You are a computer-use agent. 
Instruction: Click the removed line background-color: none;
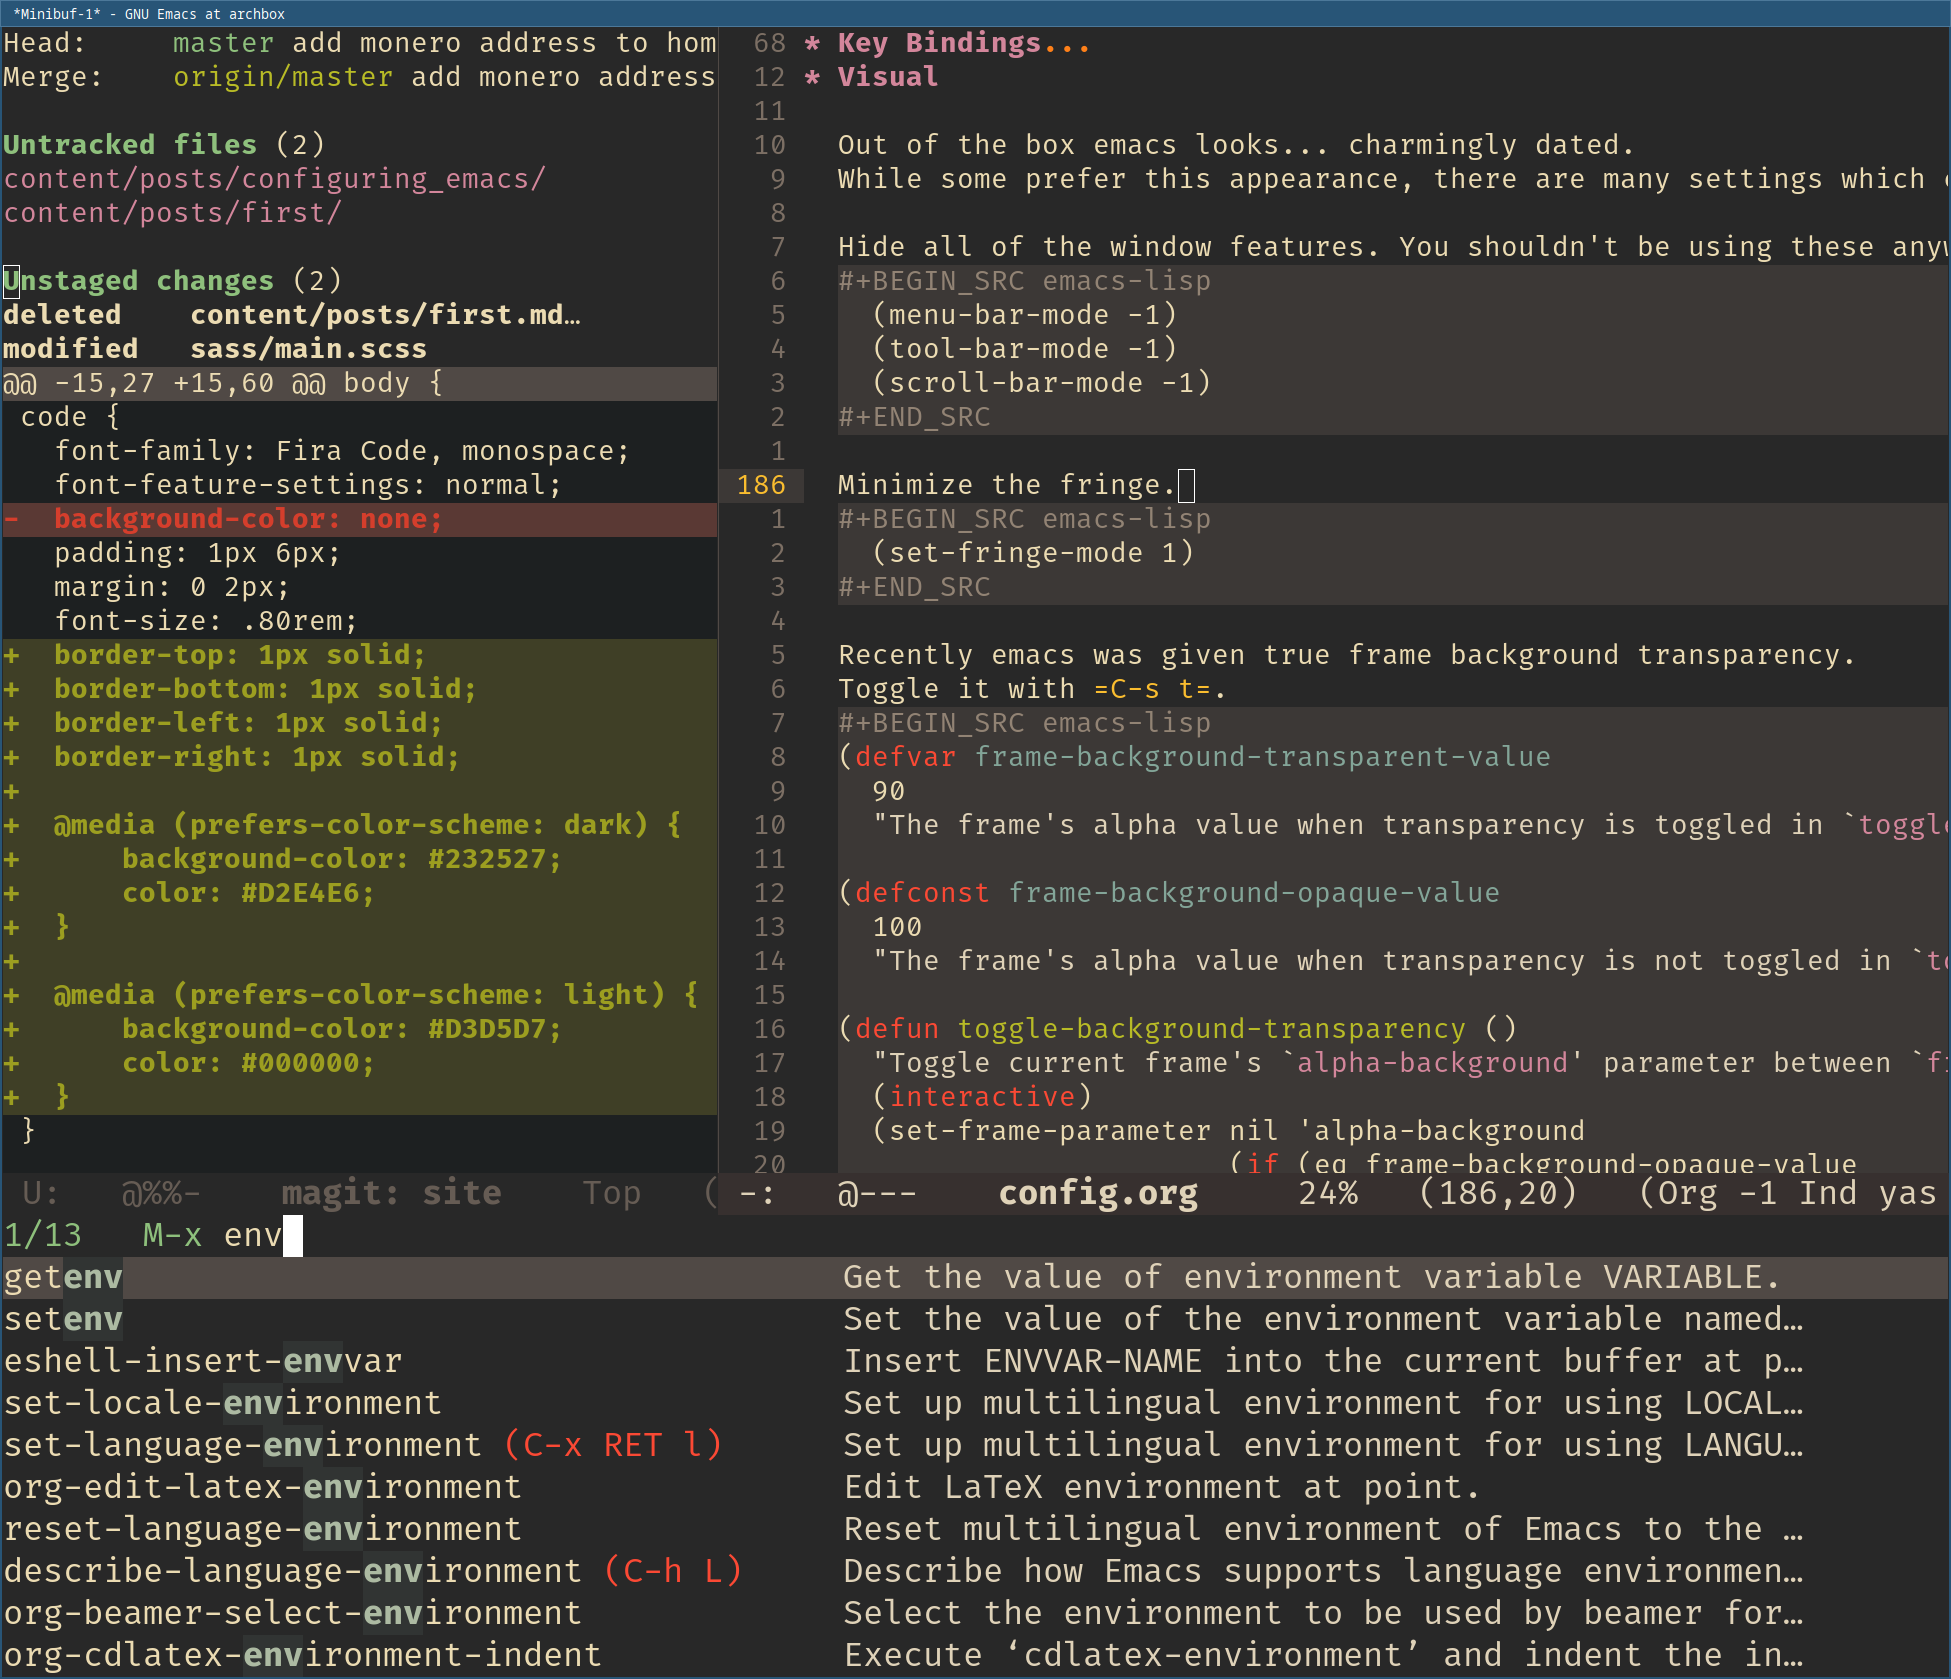359,519
